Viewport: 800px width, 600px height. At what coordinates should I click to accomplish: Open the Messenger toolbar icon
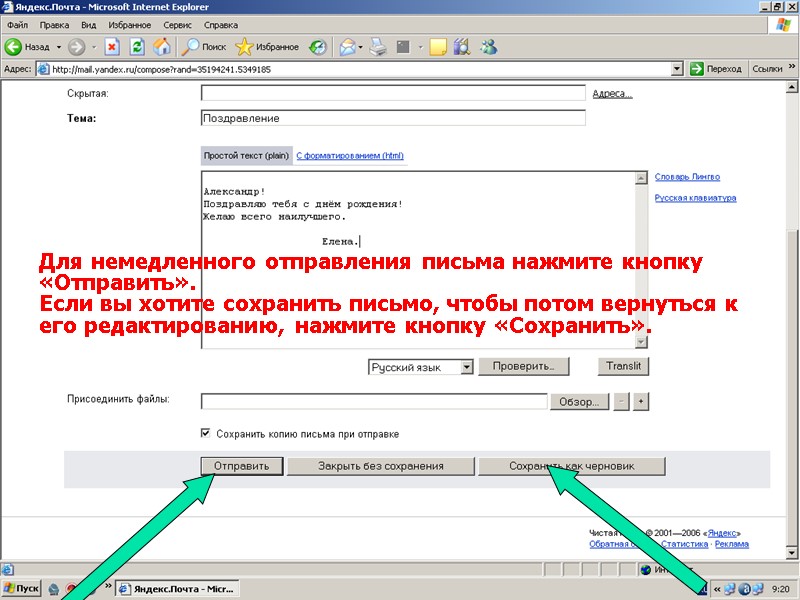[489, 47]
